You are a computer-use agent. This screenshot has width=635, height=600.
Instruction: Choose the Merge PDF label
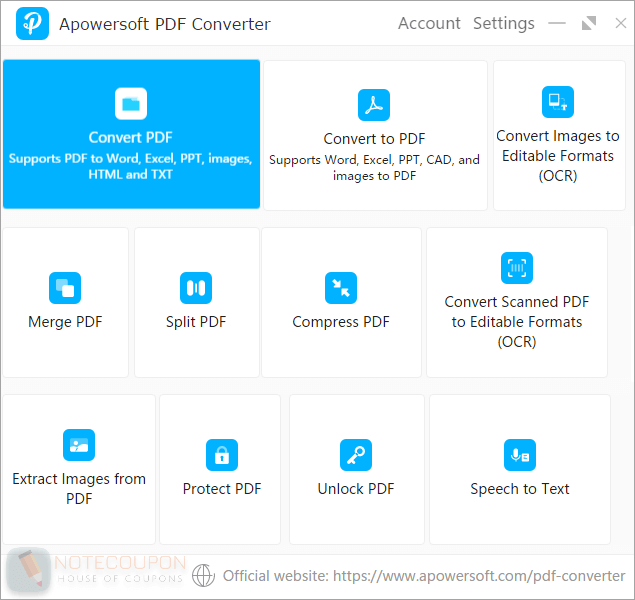click(x=65, y=322)
